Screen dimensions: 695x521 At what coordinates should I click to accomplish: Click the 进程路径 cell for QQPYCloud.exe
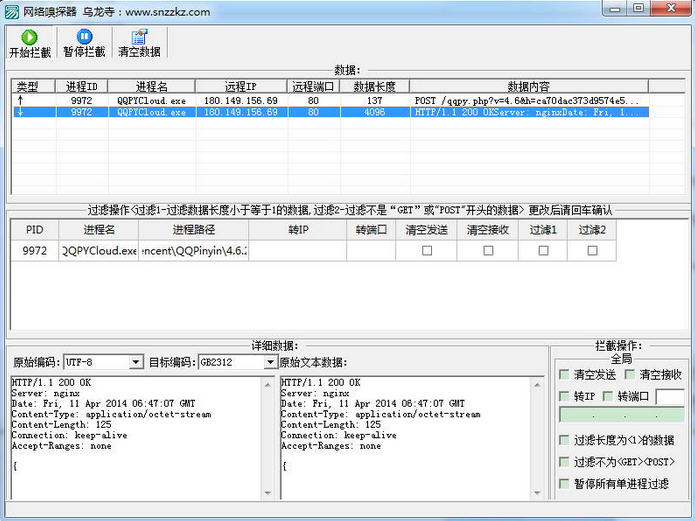[x=193, y=251]
